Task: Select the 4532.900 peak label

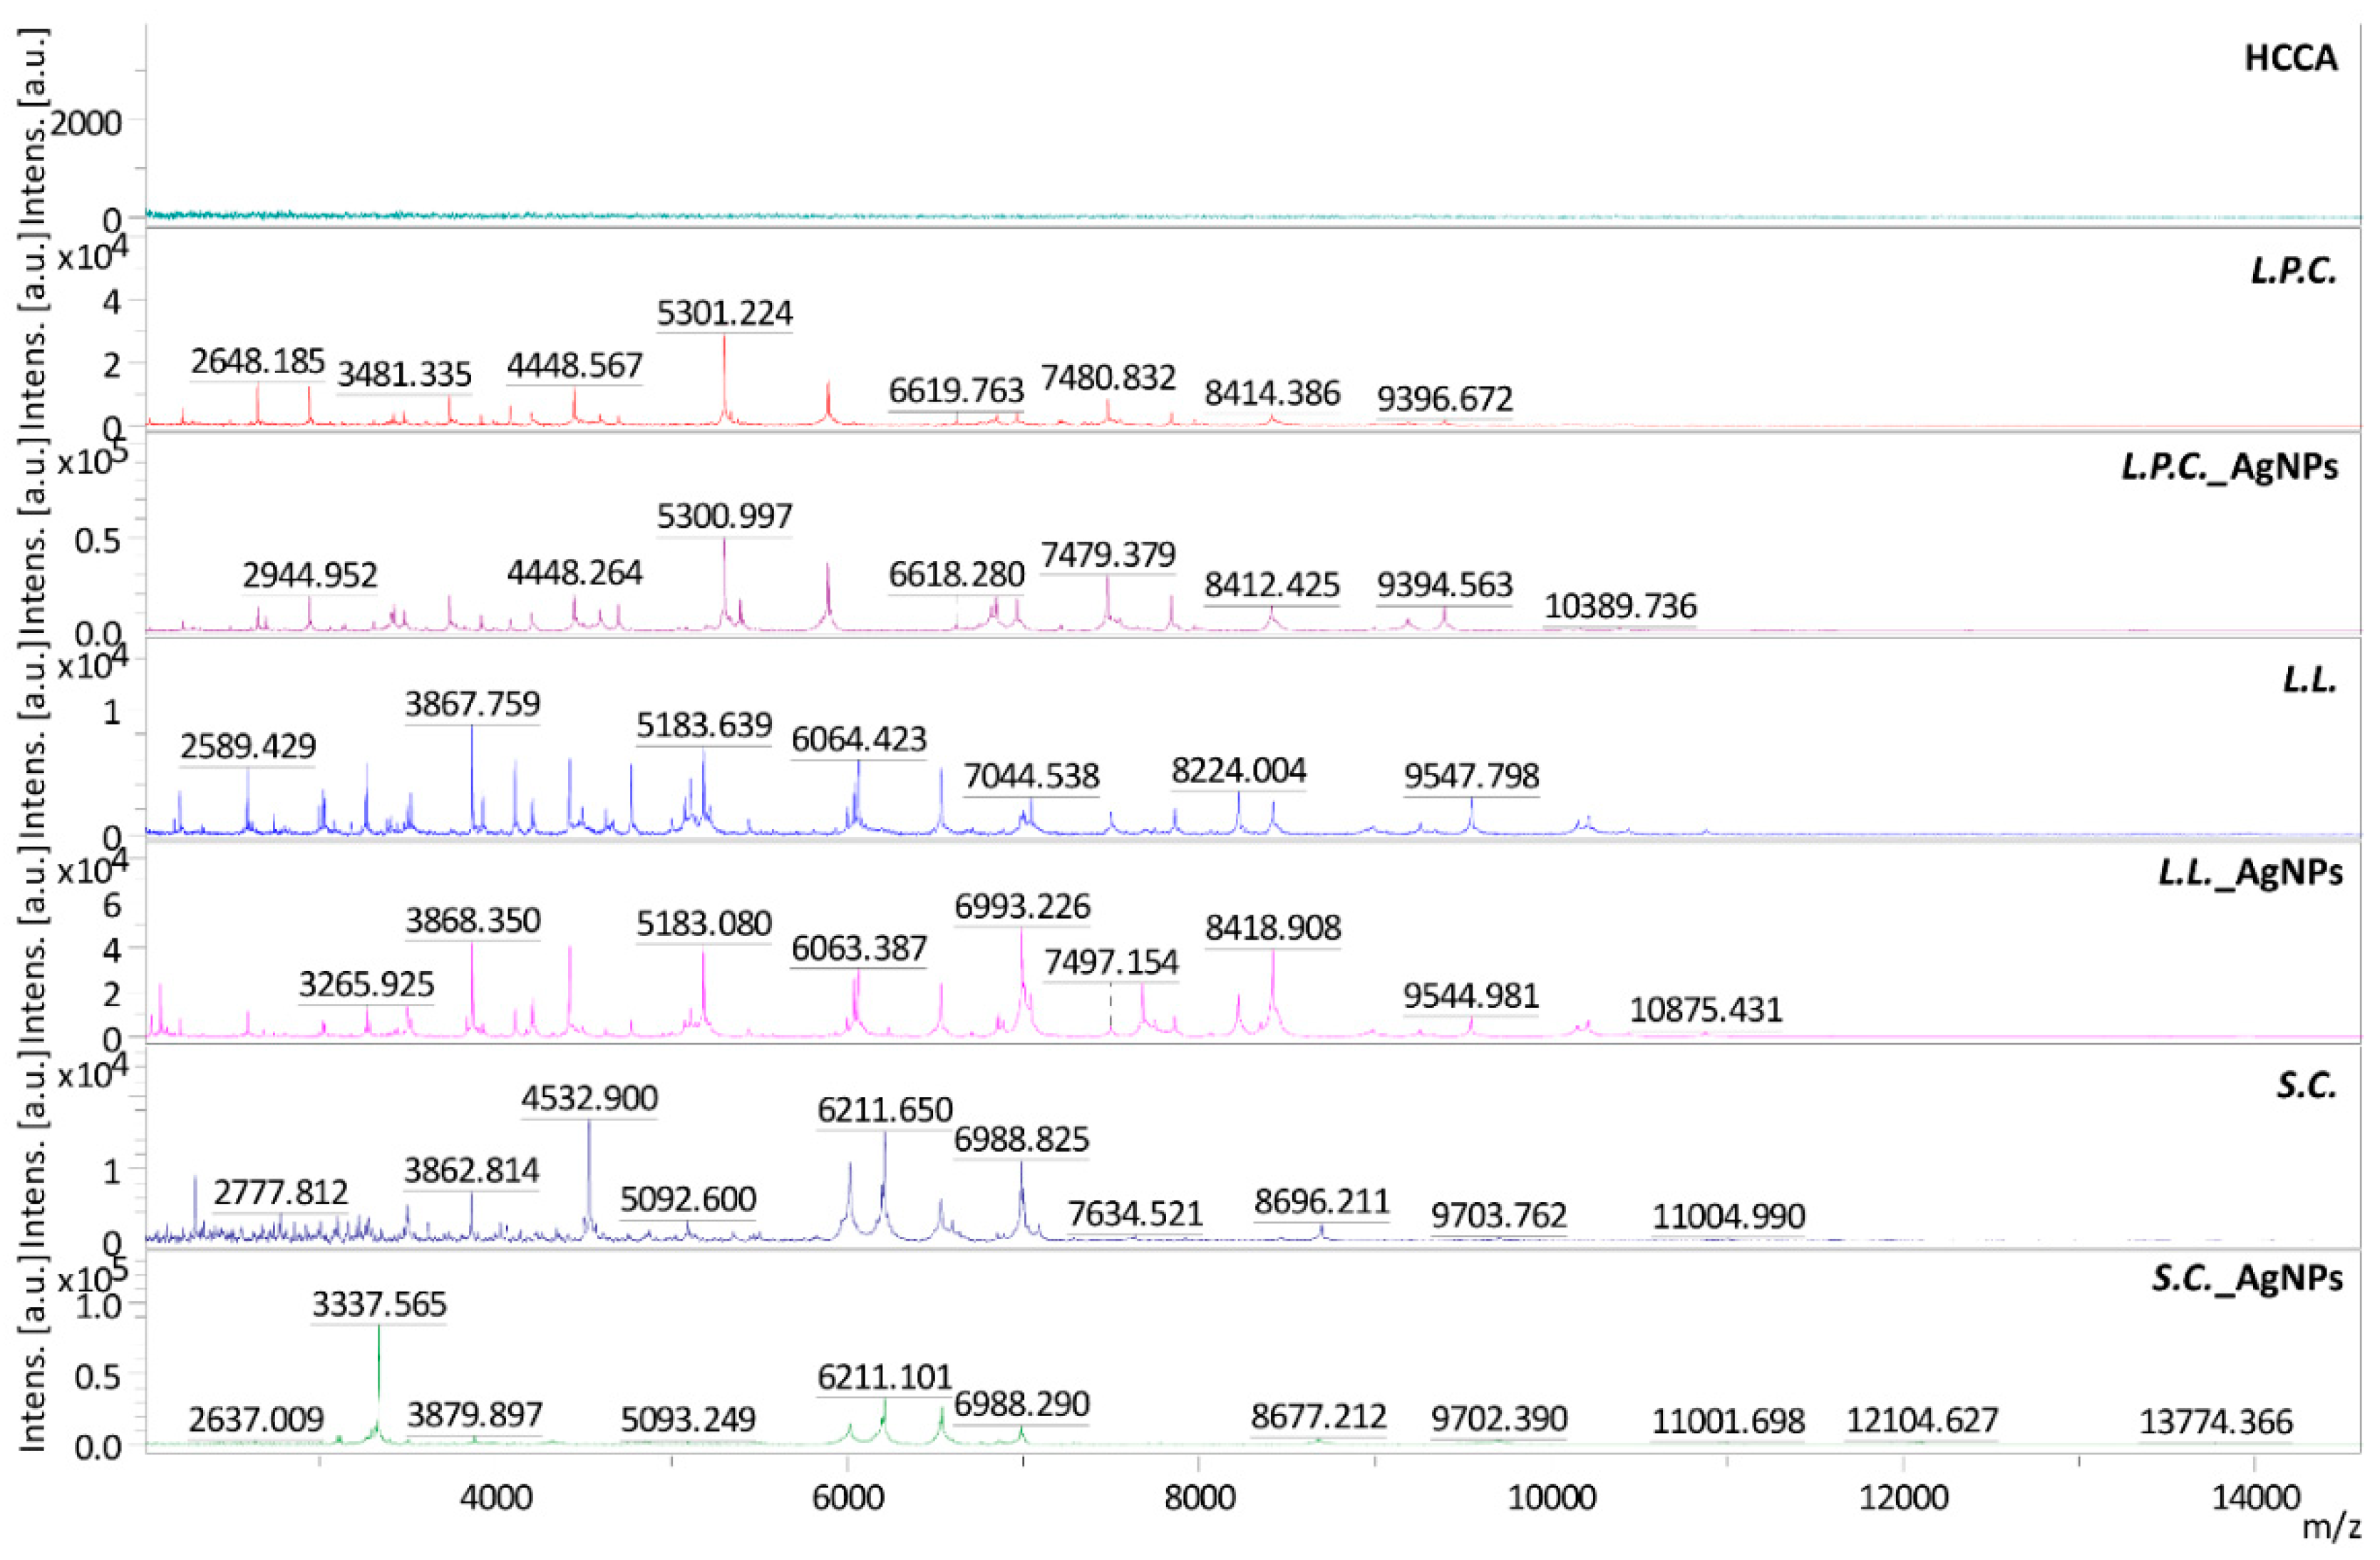Action: [589, 1098]
